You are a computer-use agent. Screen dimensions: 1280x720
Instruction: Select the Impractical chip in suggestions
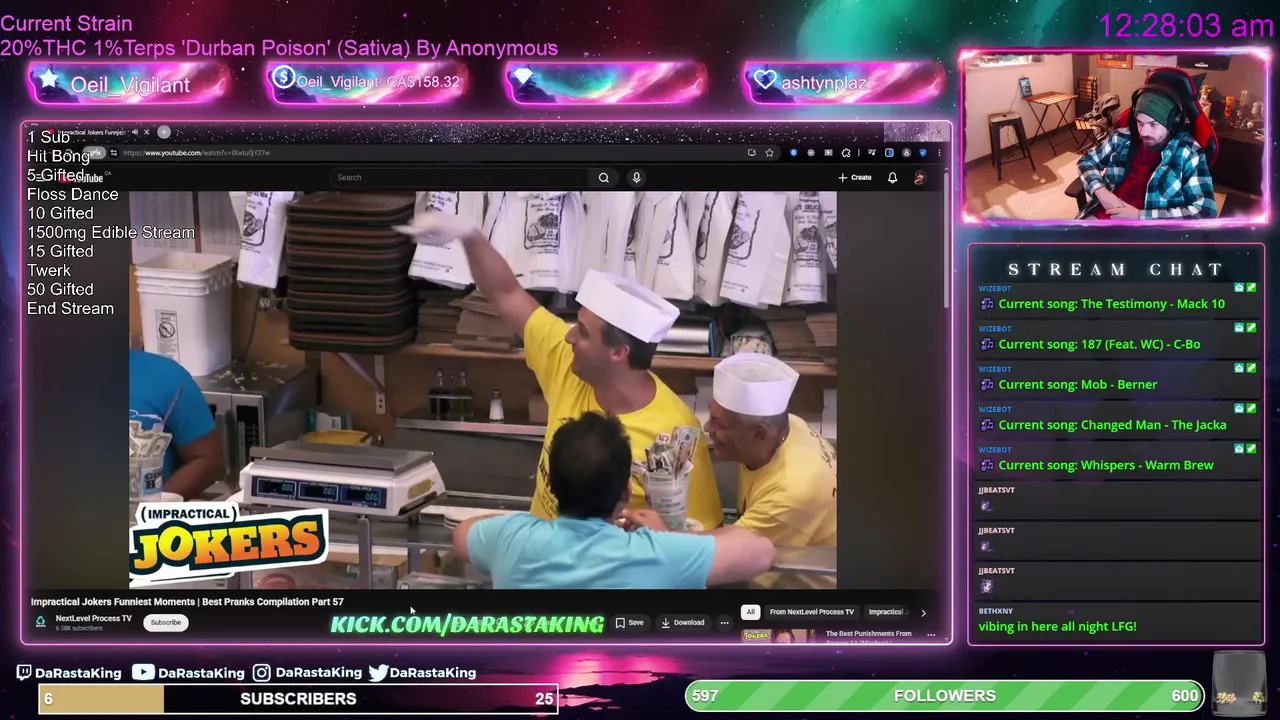tap(886, 612)
